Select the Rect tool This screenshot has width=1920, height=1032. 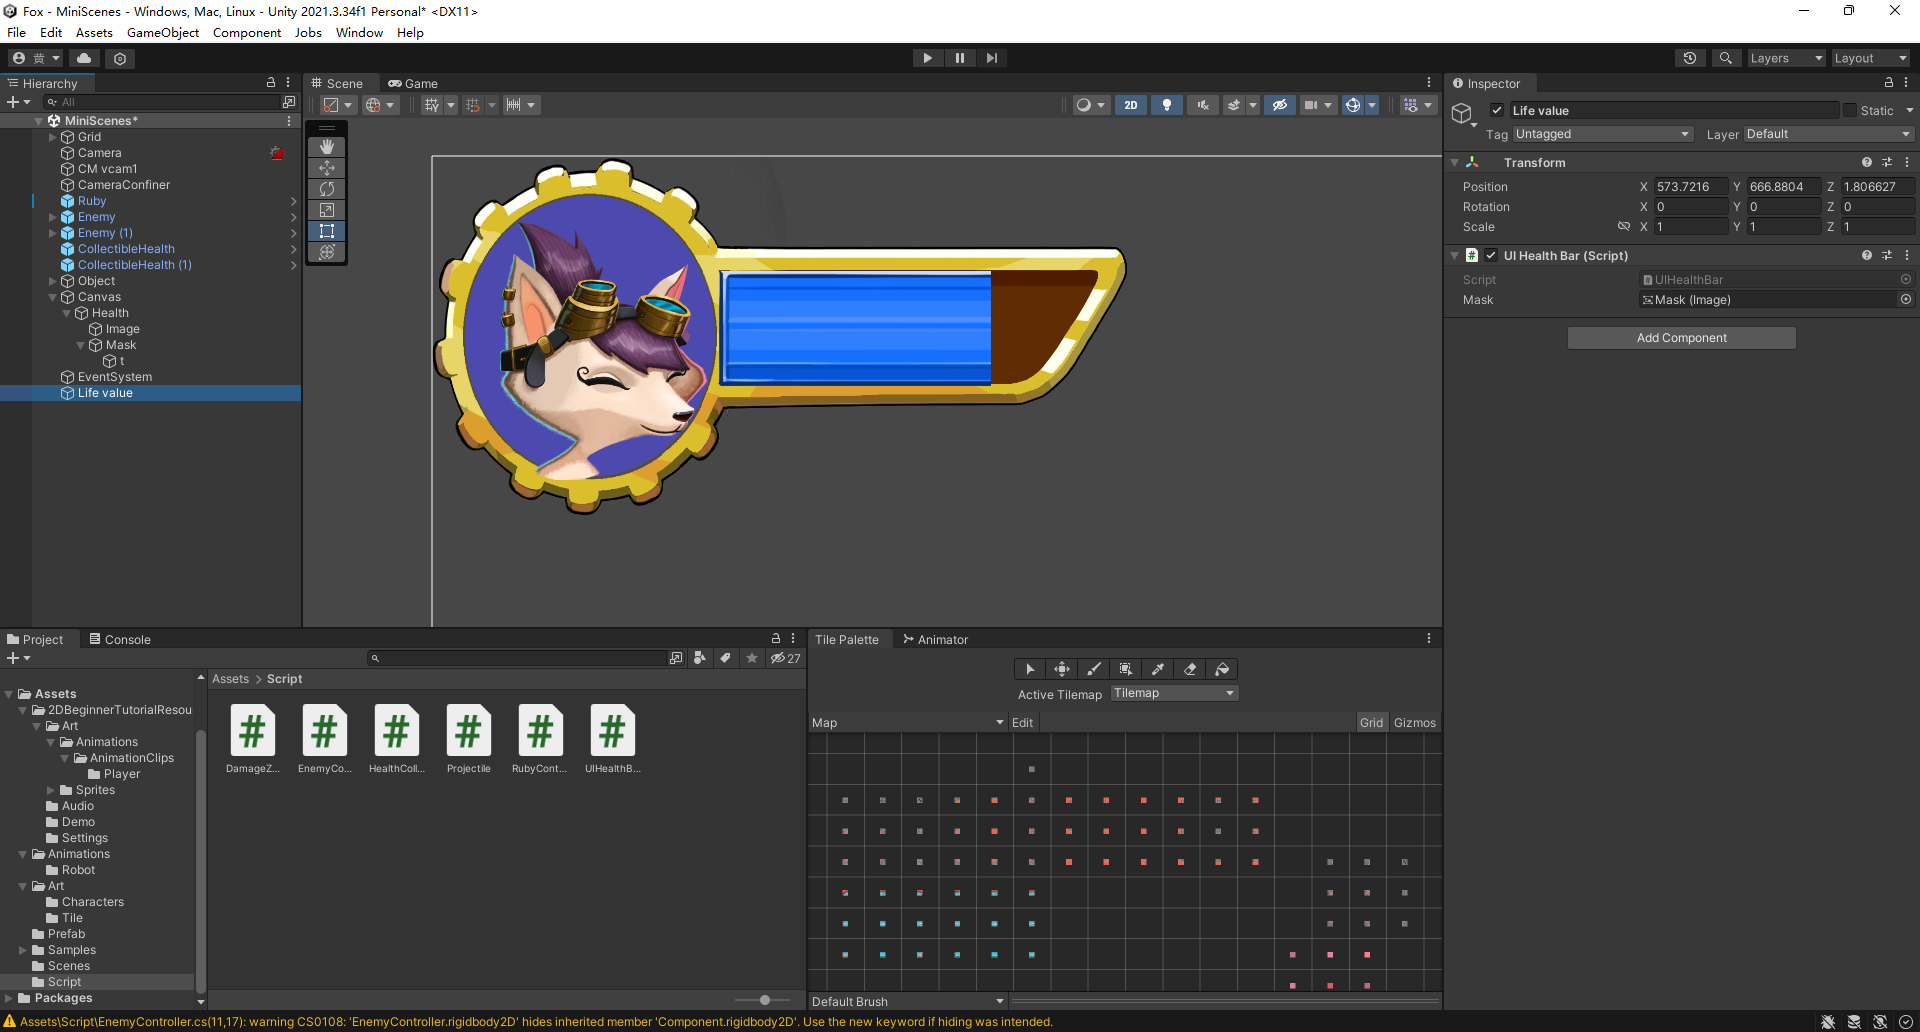coord(327,231)
